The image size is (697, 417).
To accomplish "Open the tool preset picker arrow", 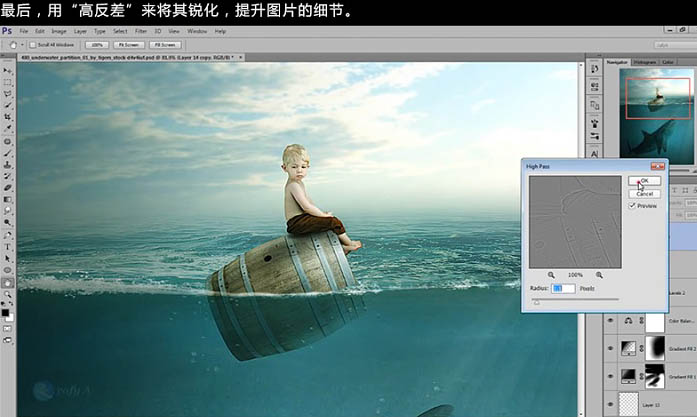I will pos(22,45).
